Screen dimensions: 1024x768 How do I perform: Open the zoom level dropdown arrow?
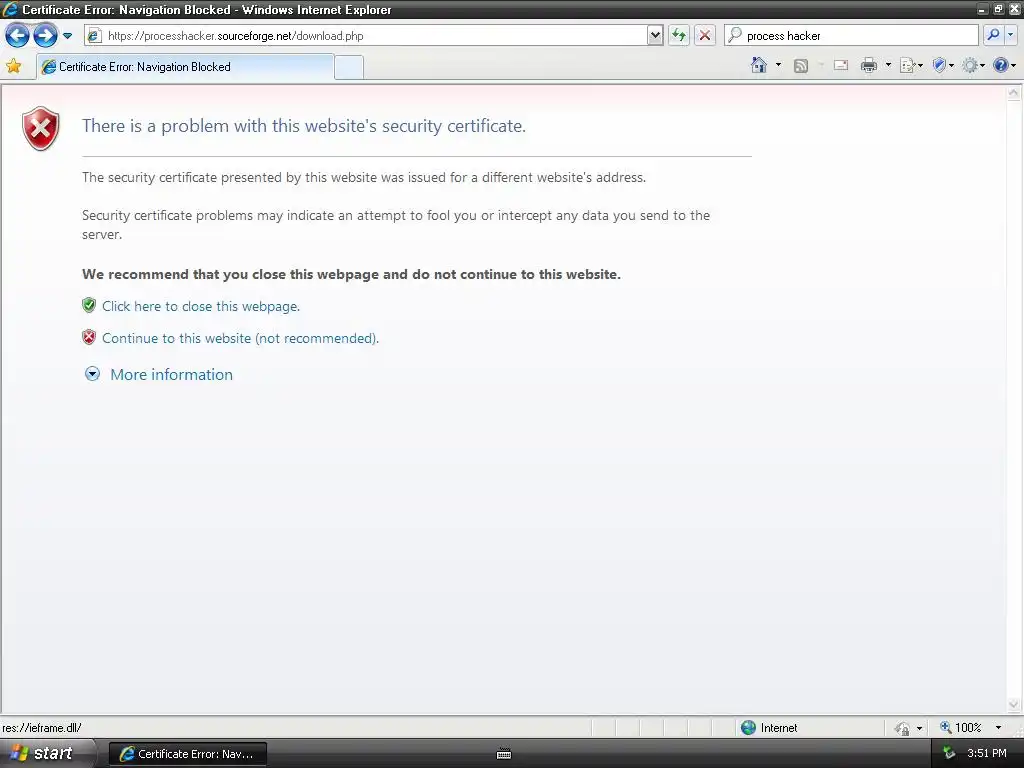(x=998, y=728)
